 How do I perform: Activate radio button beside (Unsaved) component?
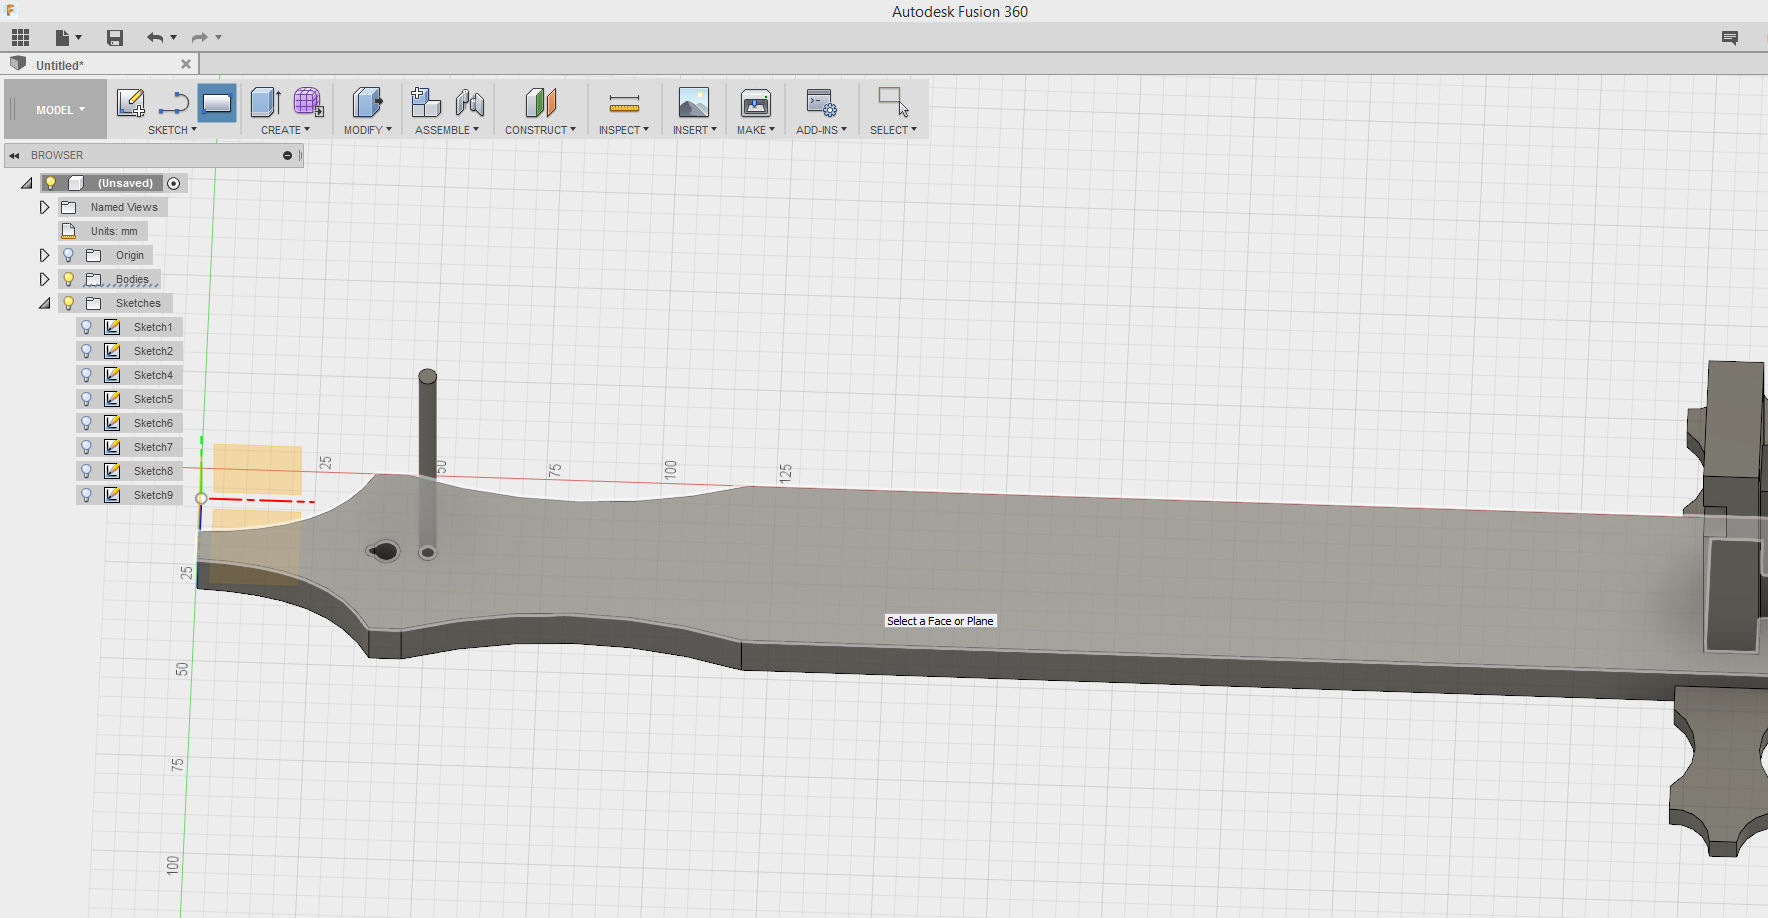pyautogui.click(x=174, y=183)
